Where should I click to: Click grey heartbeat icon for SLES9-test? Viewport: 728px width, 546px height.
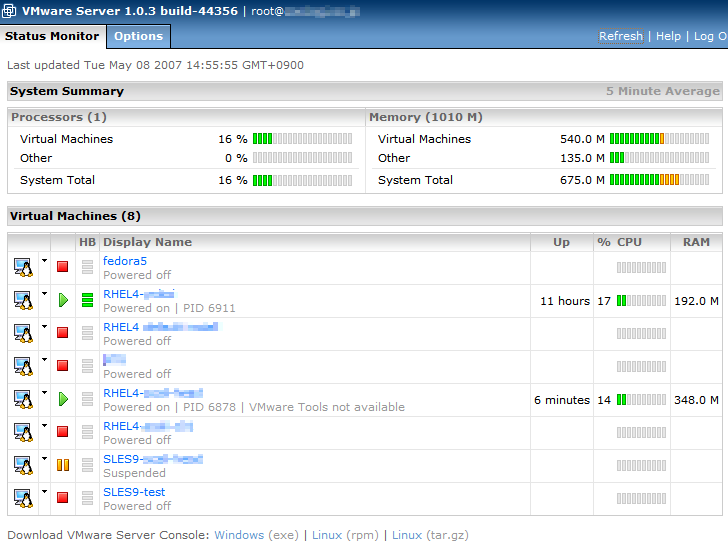[x=87, y=498]
